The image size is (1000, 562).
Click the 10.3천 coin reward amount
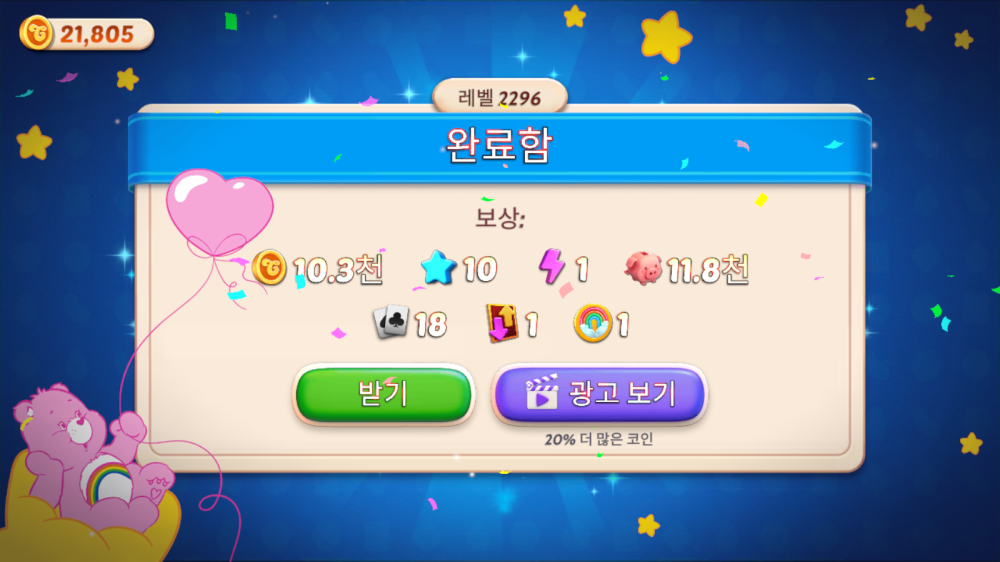tap(337, 269)
